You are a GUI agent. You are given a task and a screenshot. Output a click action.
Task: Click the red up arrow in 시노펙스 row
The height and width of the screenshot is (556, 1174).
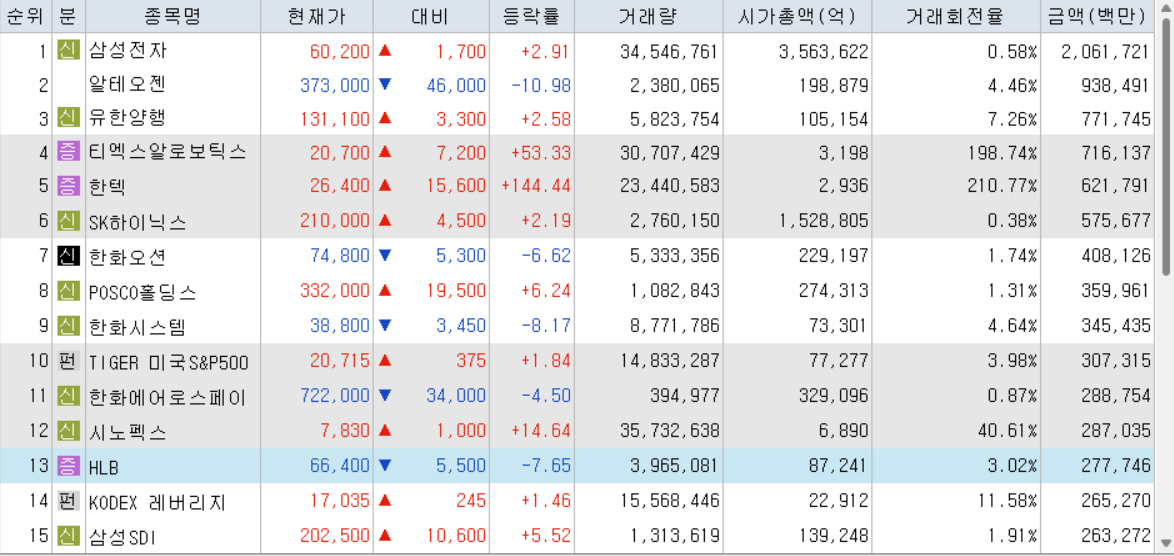[x=385, y=430]
